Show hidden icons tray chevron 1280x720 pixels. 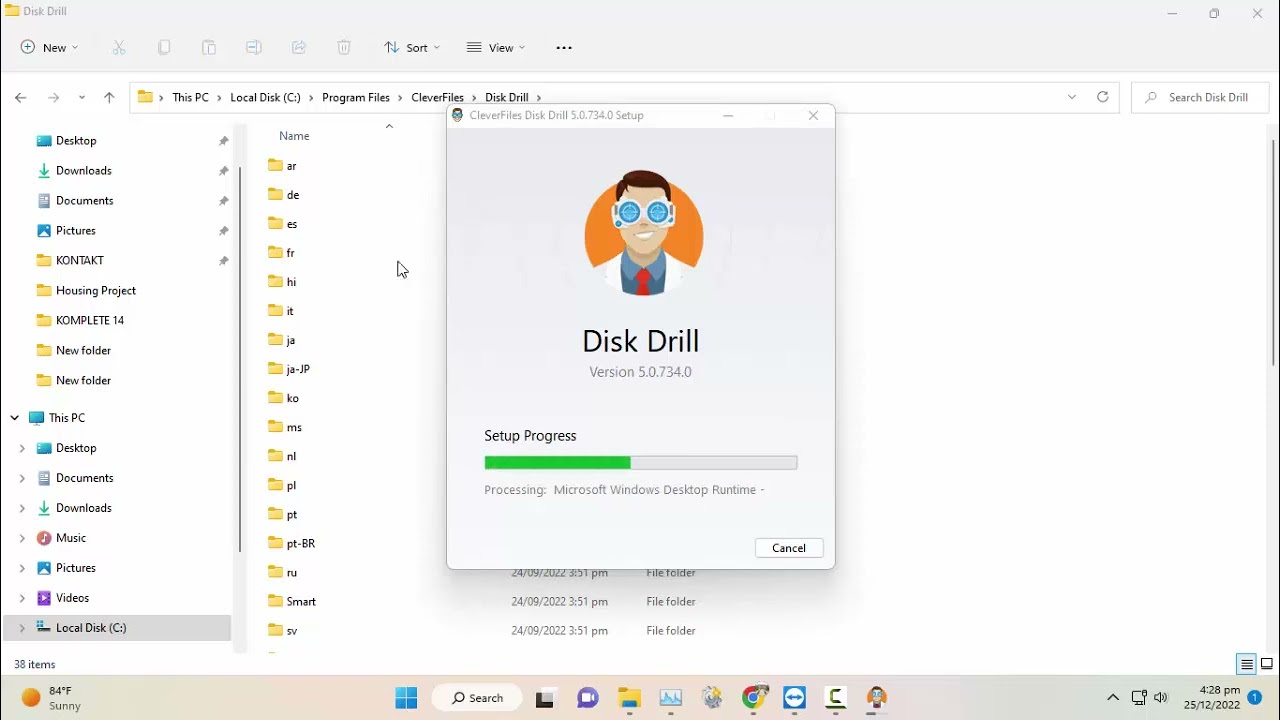[1112, 698]
